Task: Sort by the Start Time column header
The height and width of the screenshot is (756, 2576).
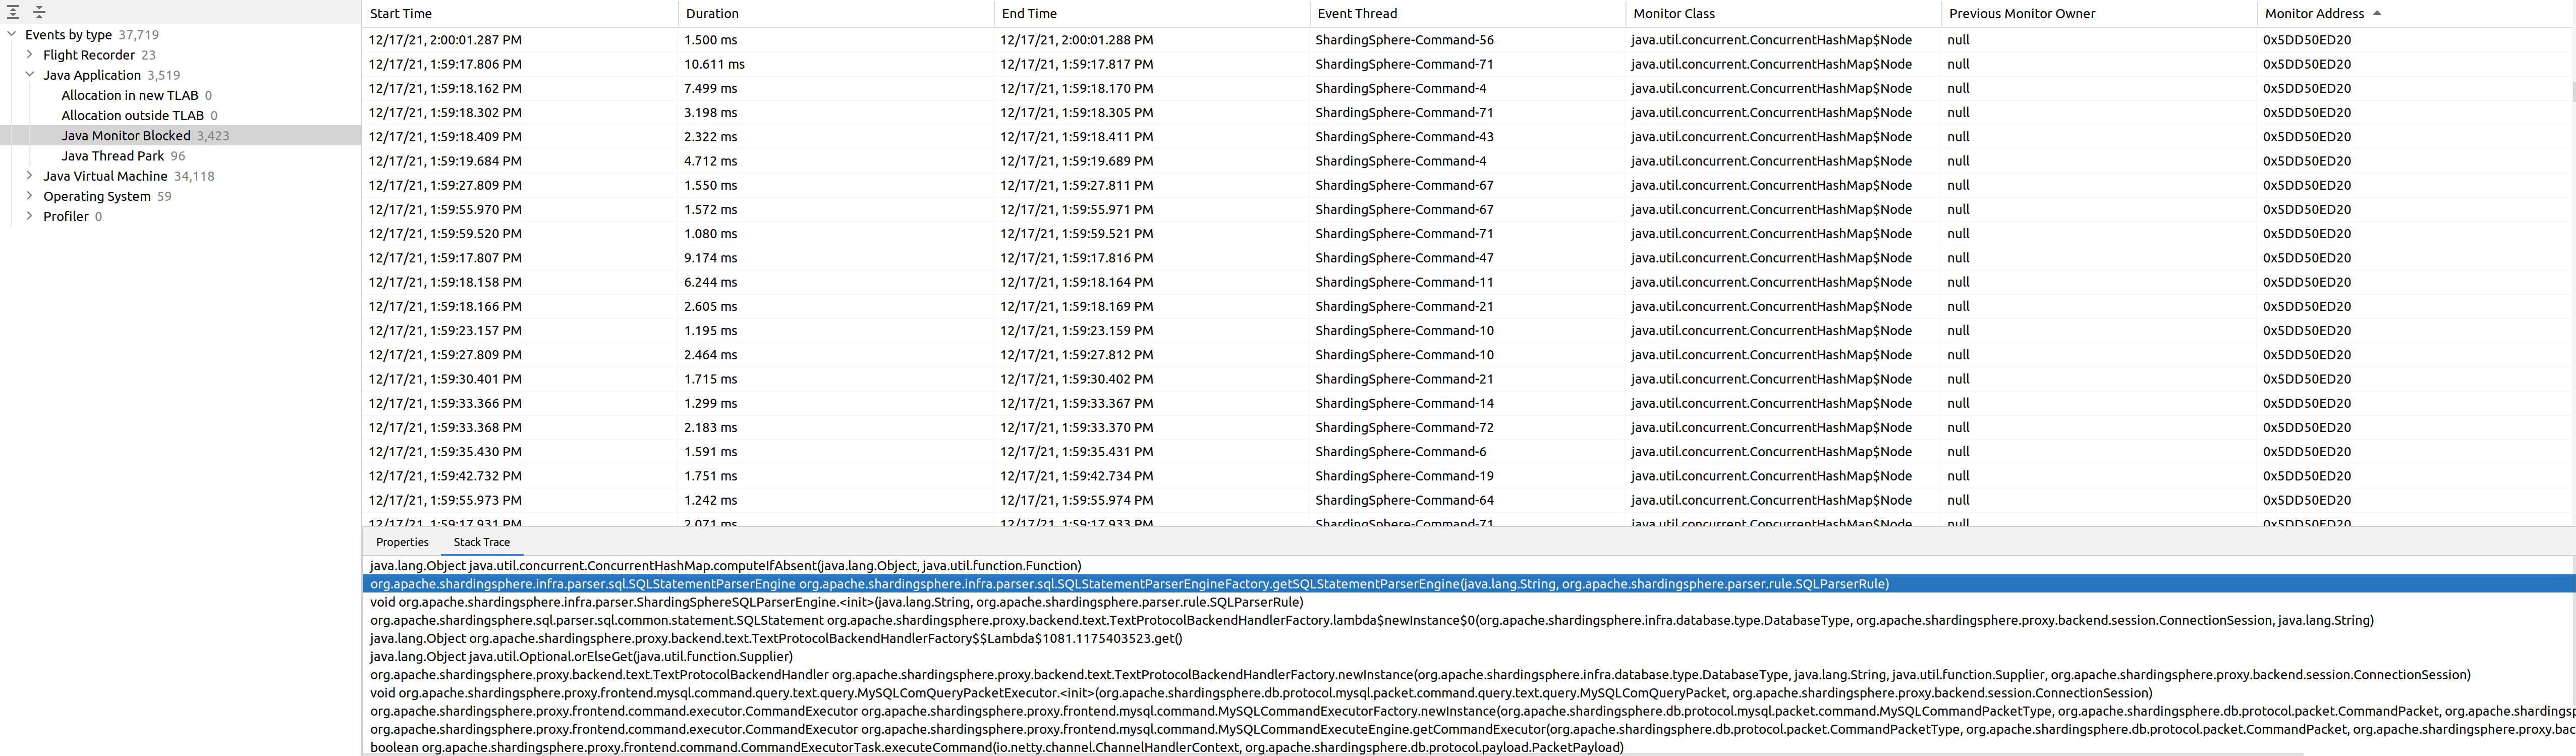Action: tap(519, 13)
